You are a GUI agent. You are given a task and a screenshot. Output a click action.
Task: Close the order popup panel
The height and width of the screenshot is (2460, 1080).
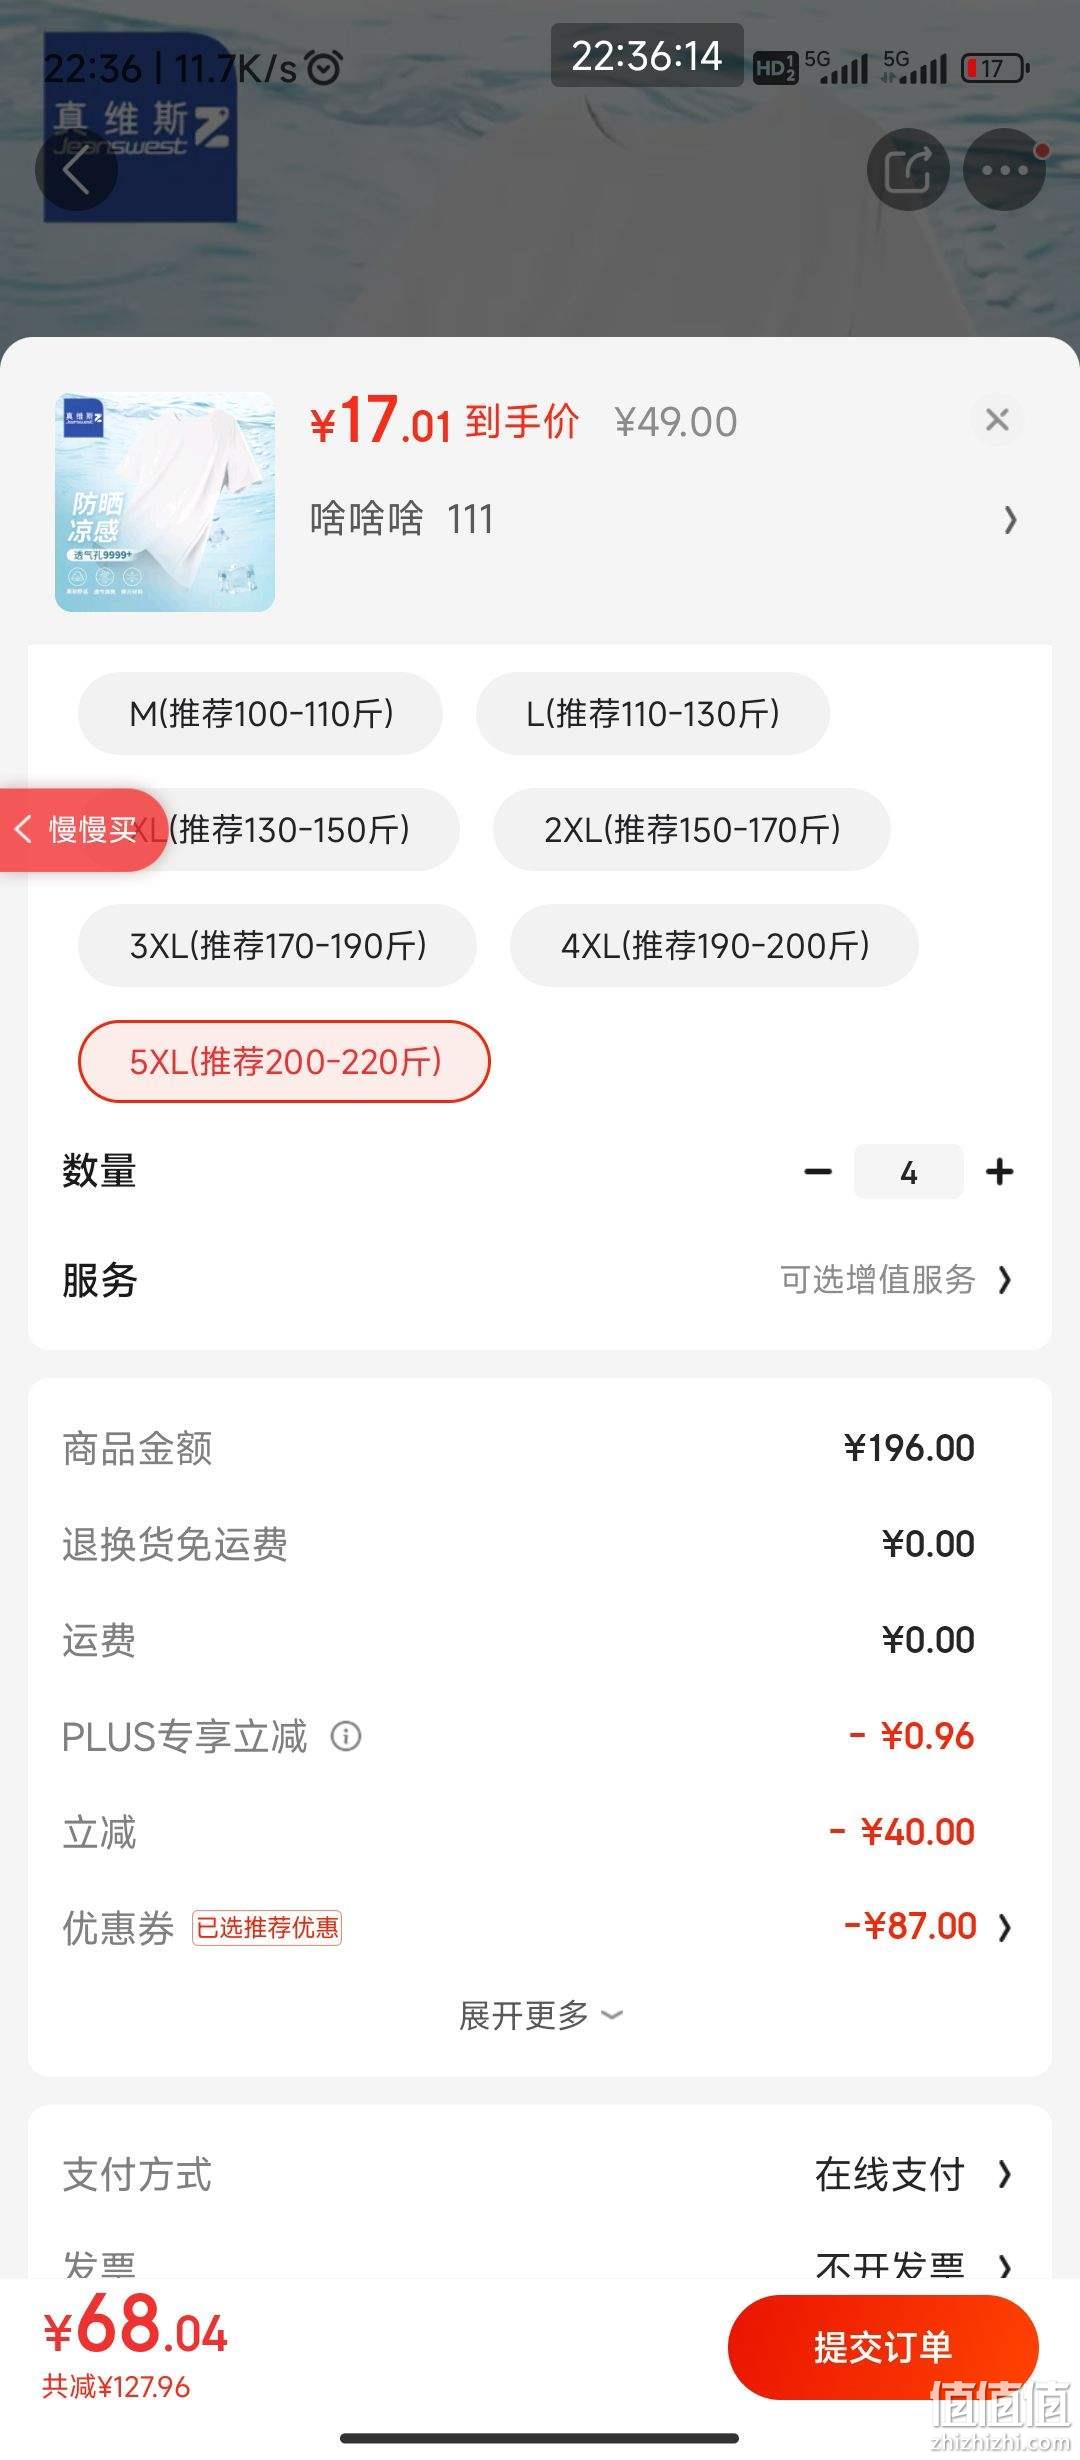point(997,420)
